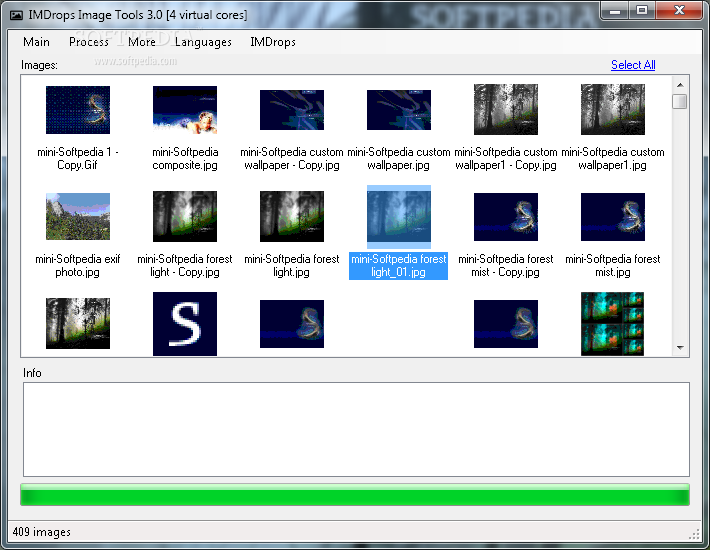Select the large white S logo thumbnail

[185, 324]
